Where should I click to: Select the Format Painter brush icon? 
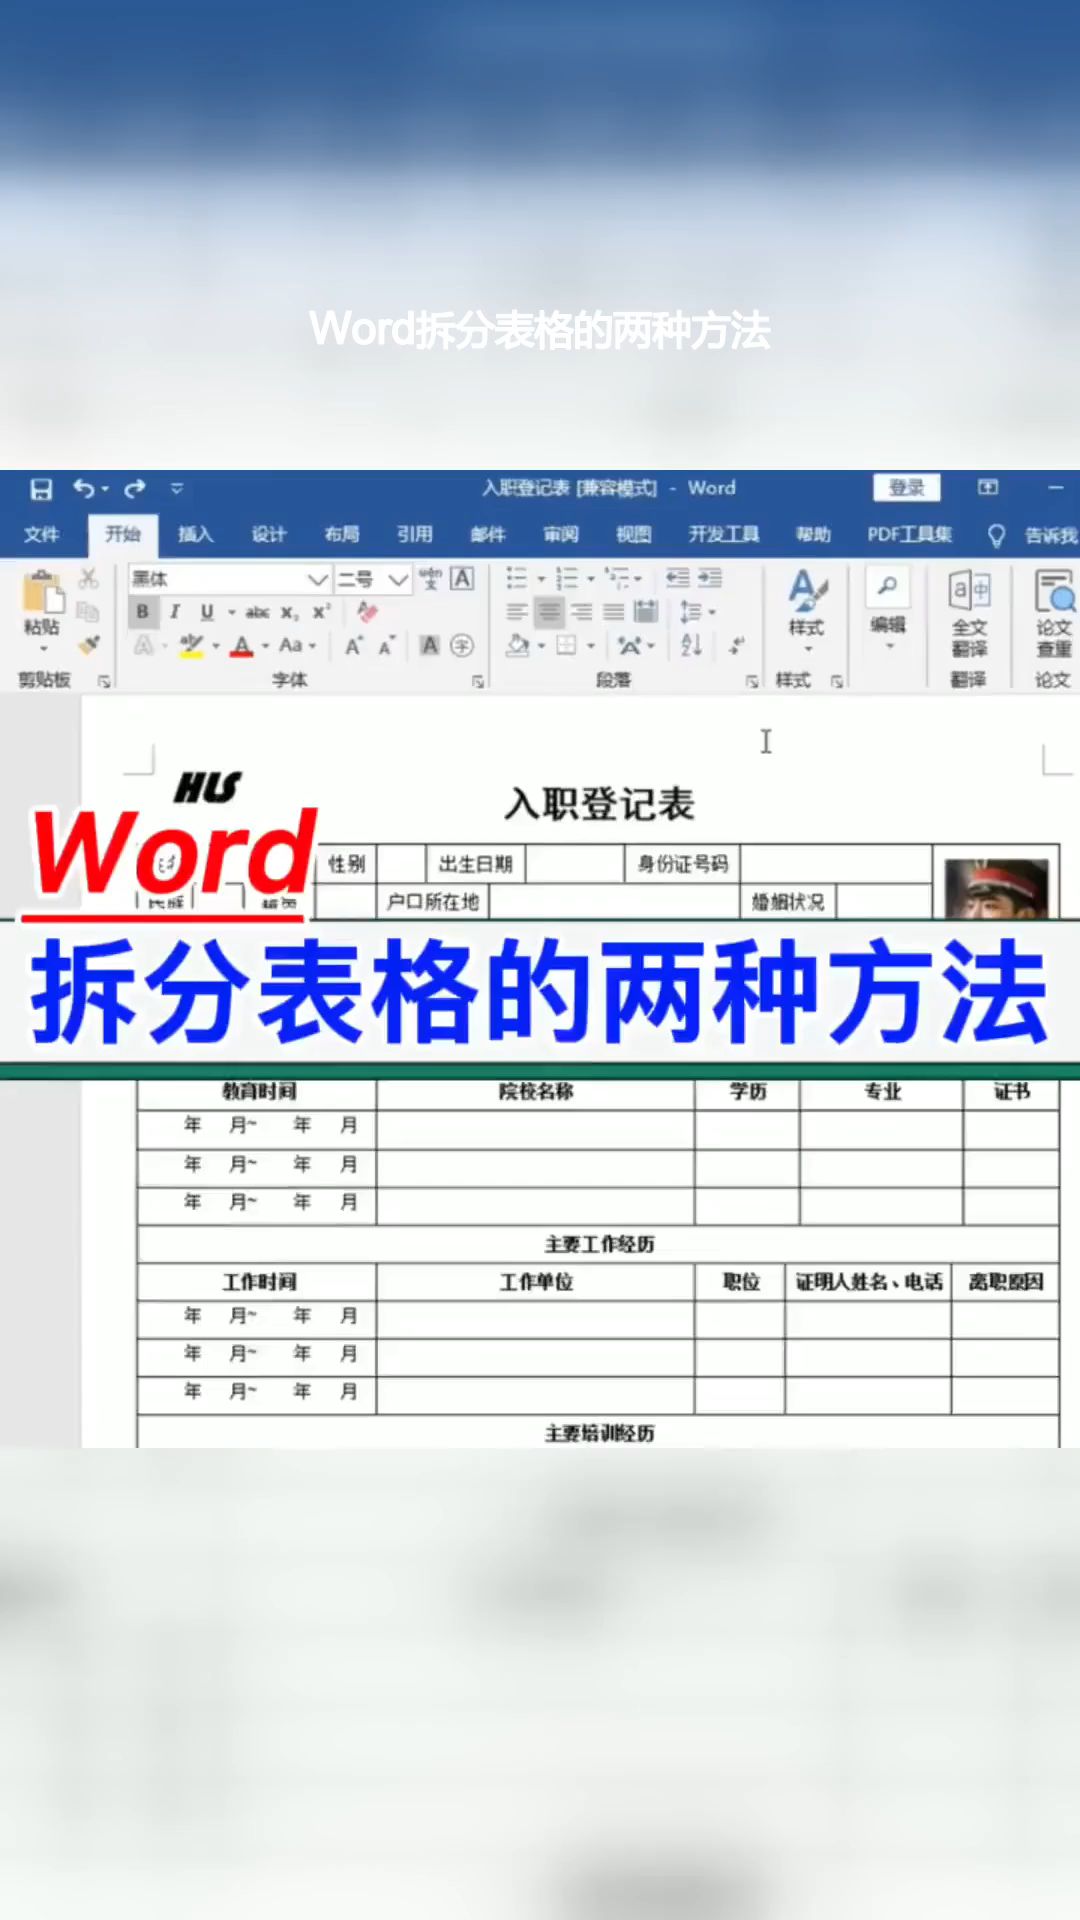point(89,645)
